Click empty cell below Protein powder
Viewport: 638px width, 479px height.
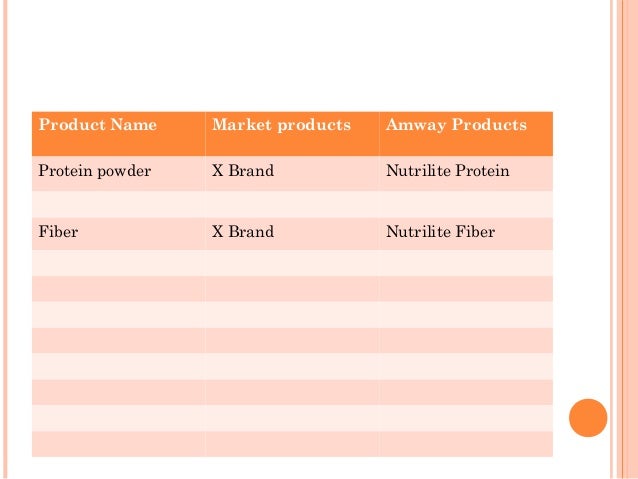point(118,204)
